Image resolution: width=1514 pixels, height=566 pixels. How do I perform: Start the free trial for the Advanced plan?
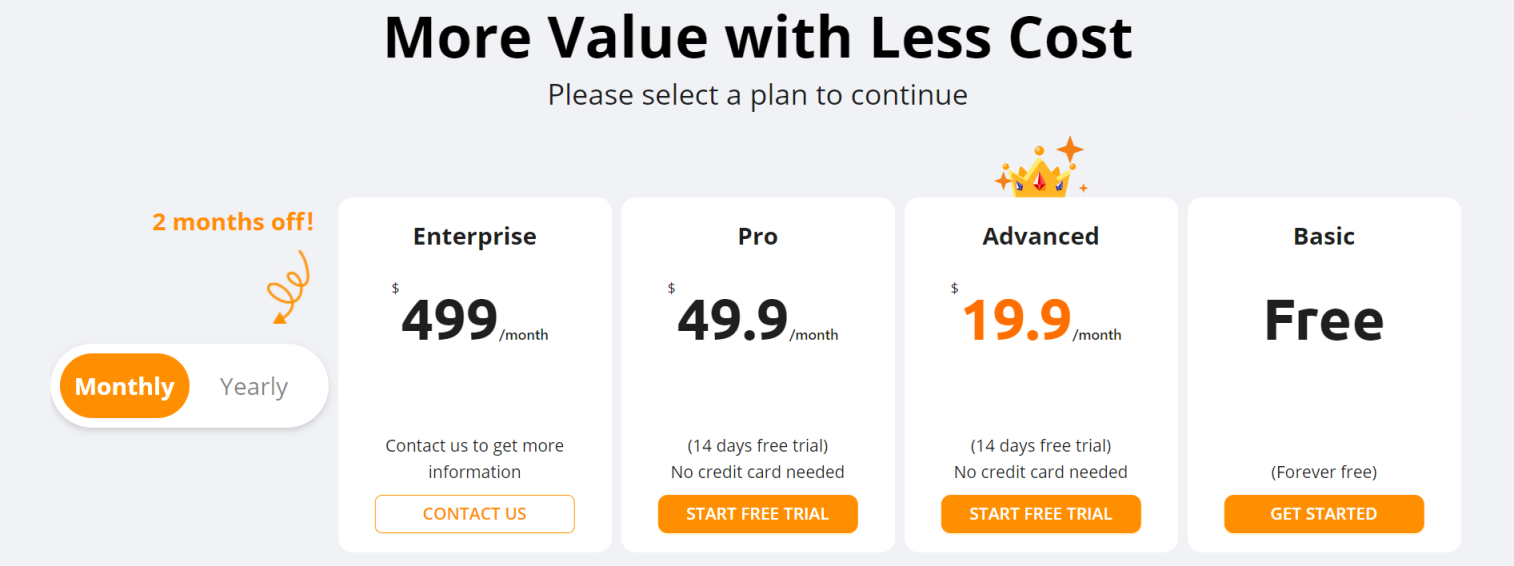coord(1040,514)
